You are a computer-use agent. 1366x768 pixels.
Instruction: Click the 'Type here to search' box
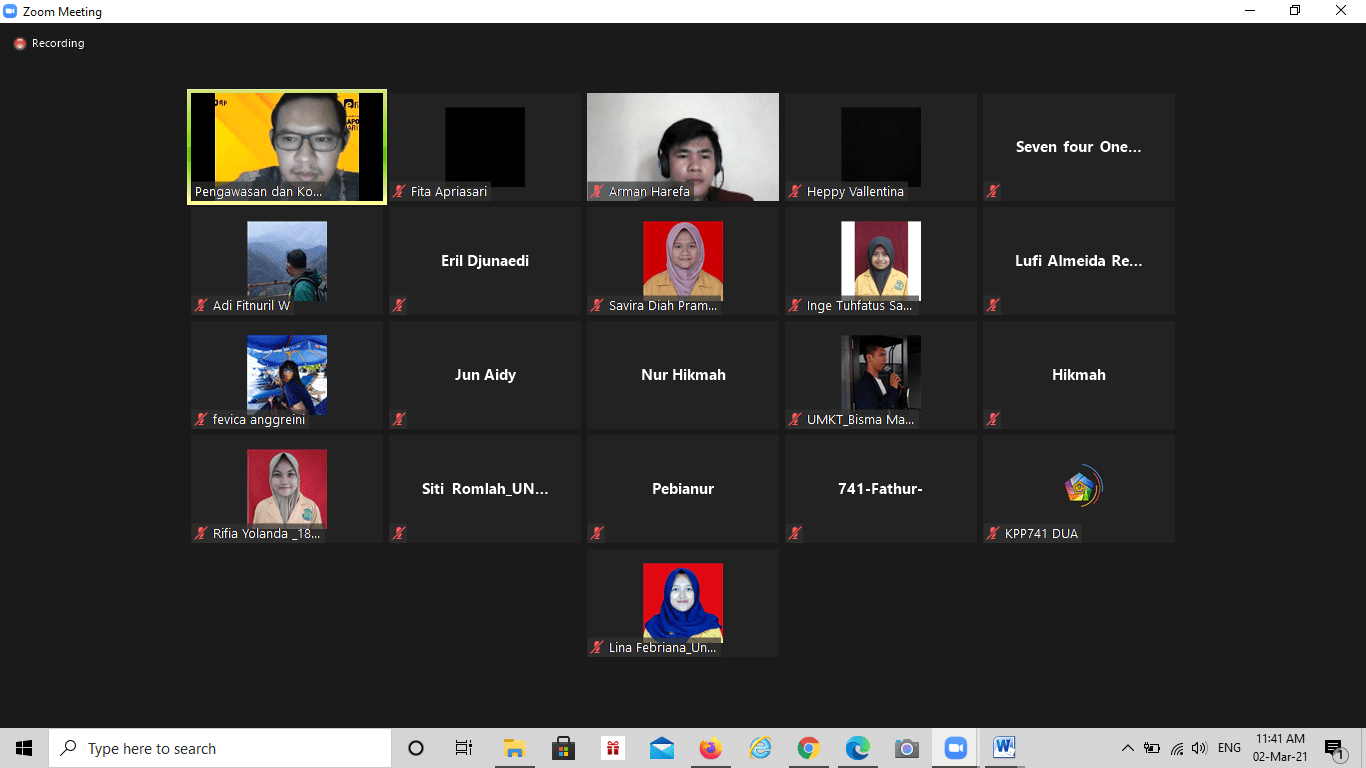click(x=220, y=748)
